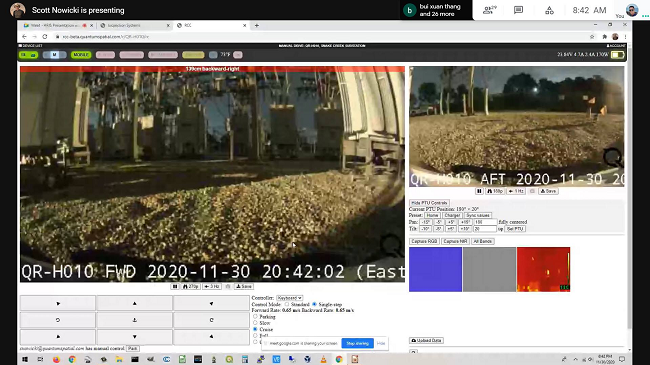Select Standard control mode
Screen dimensions: 650x365
pos(287,304)
